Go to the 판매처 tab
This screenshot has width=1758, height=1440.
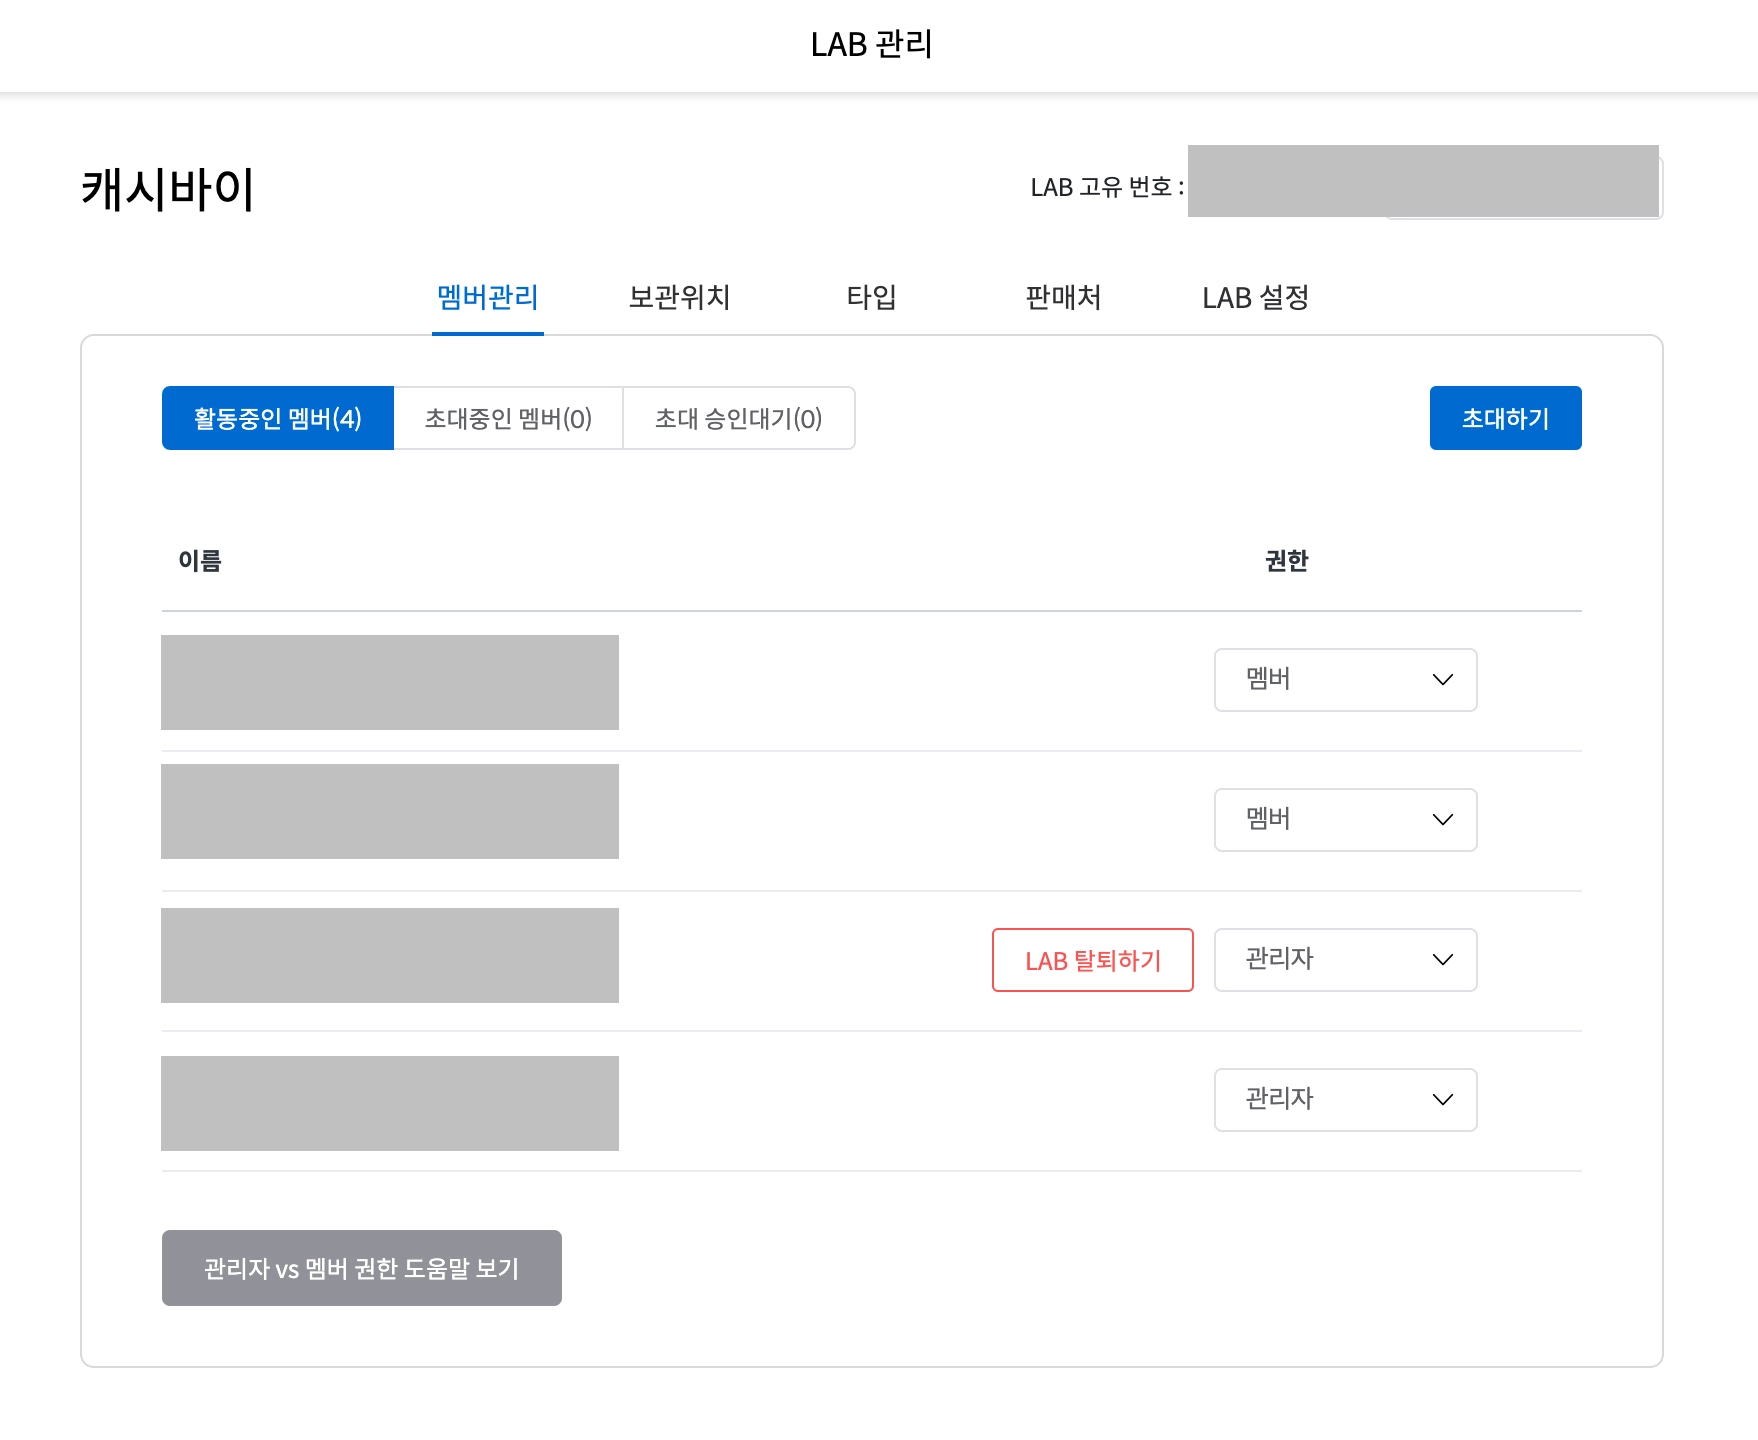click(1064, 298)
